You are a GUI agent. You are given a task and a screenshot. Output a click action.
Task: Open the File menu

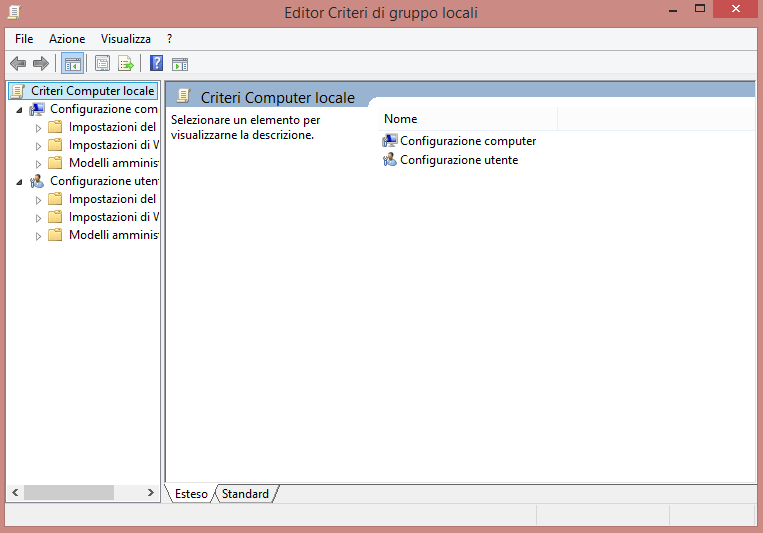tap(24, 39)
